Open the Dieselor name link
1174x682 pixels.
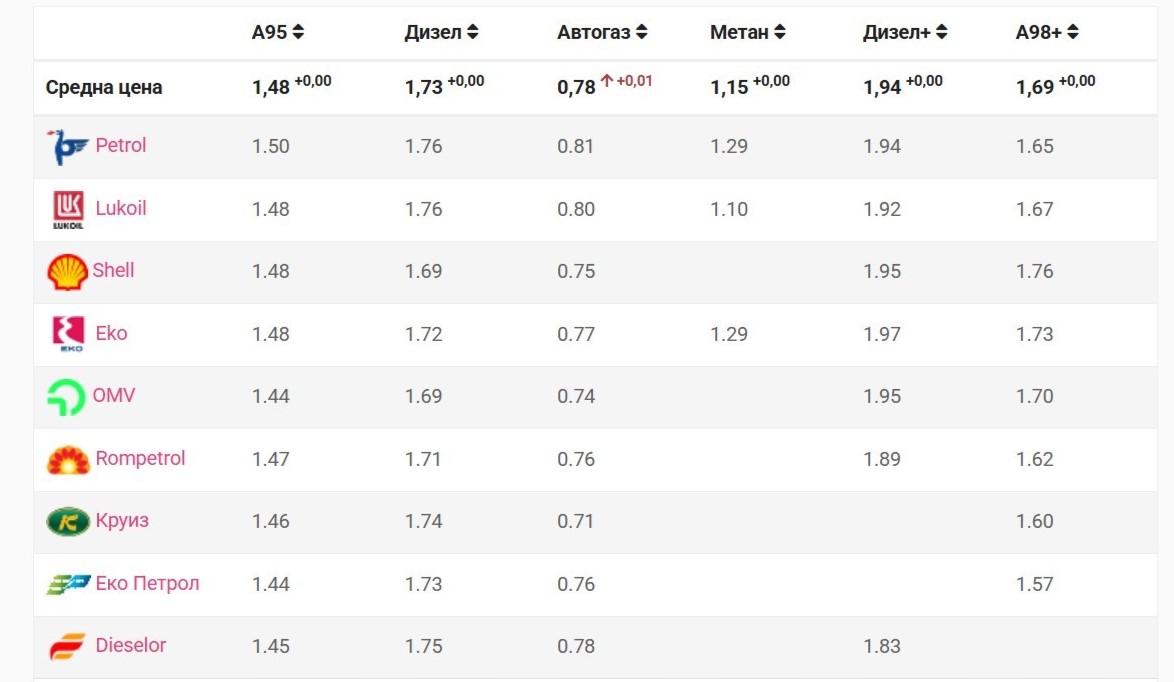click(130, 645)
